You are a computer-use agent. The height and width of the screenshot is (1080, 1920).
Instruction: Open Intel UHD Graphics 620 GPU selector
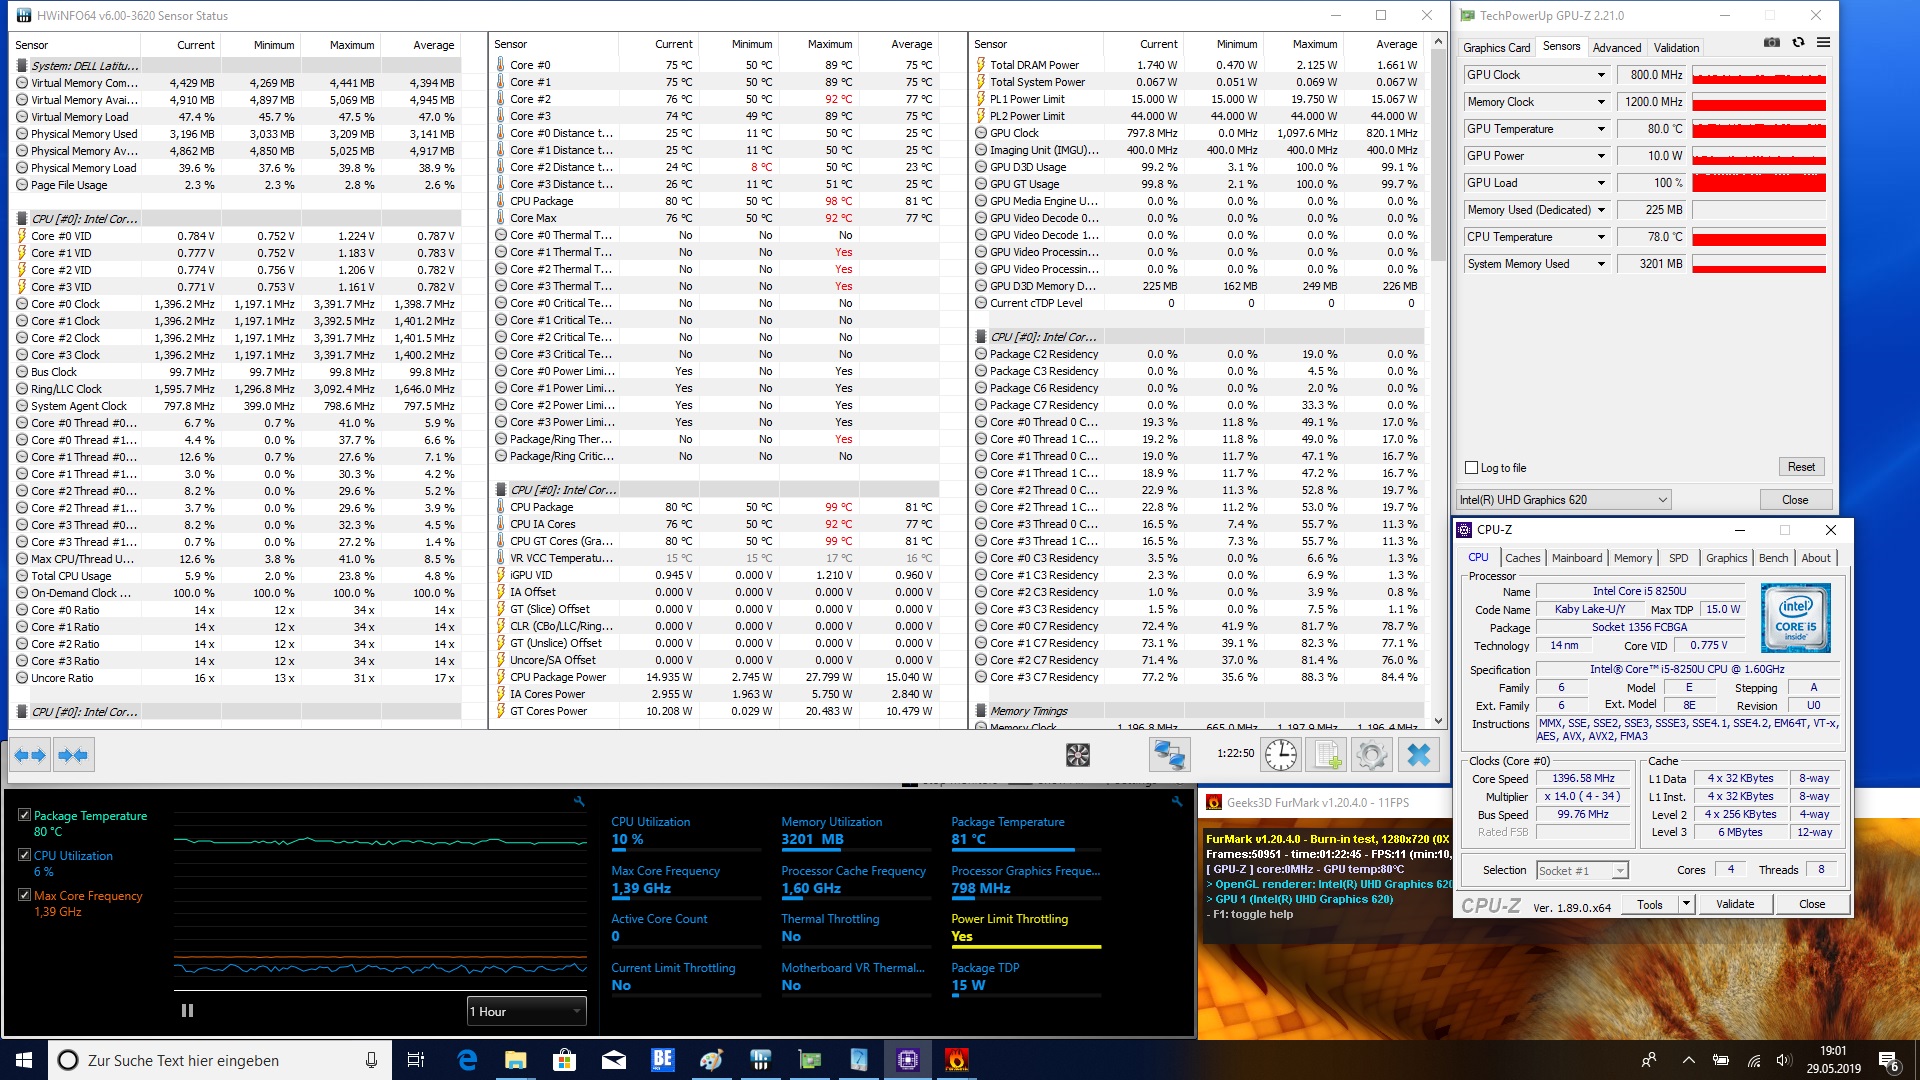(1564, 500)
